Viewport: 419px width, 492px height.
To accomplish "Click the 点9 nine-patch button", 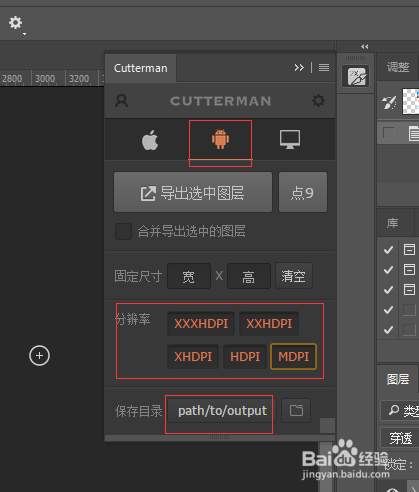I will tap(303, 192).
